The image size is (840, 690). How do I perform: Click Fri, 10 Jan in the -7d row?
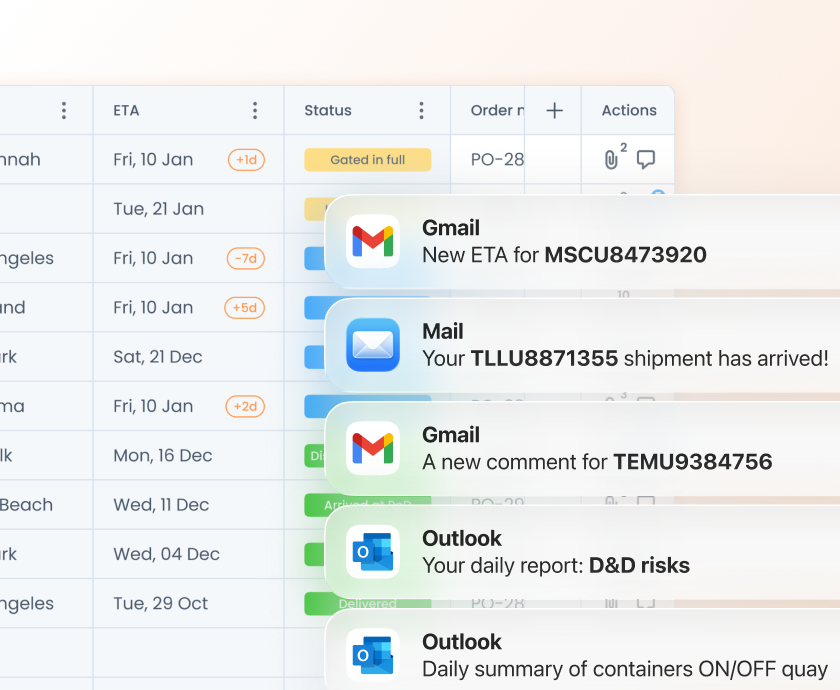point(153,258)
